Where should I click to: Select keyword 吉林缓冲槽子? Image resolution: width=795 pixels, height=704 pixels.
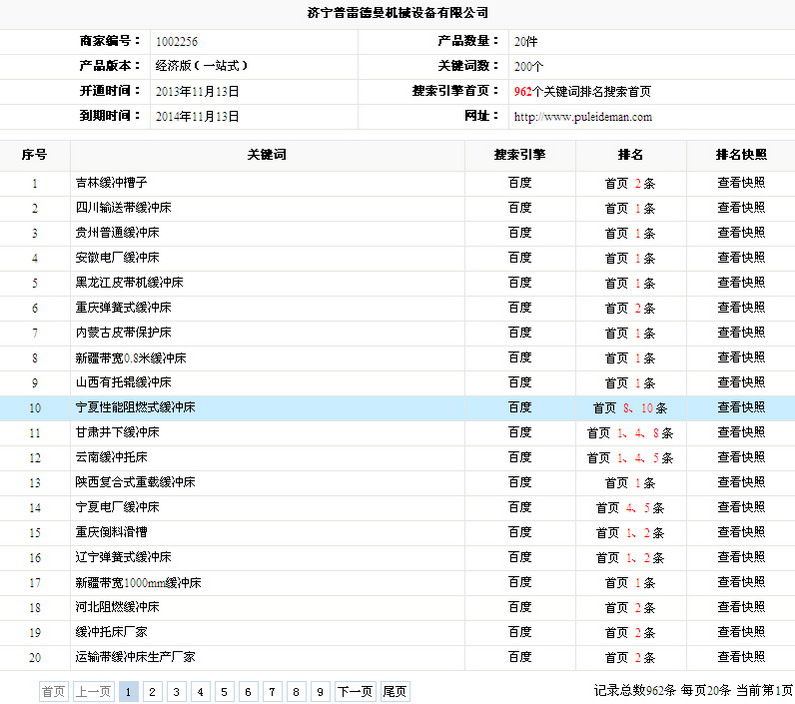tap(112, 183)
